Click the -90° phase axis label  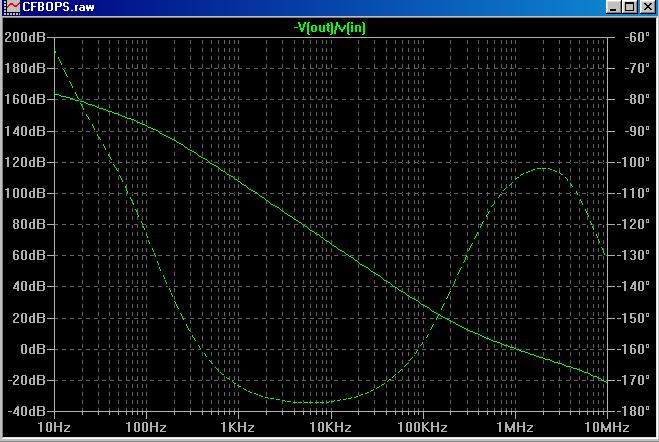(x=637, y=131)
